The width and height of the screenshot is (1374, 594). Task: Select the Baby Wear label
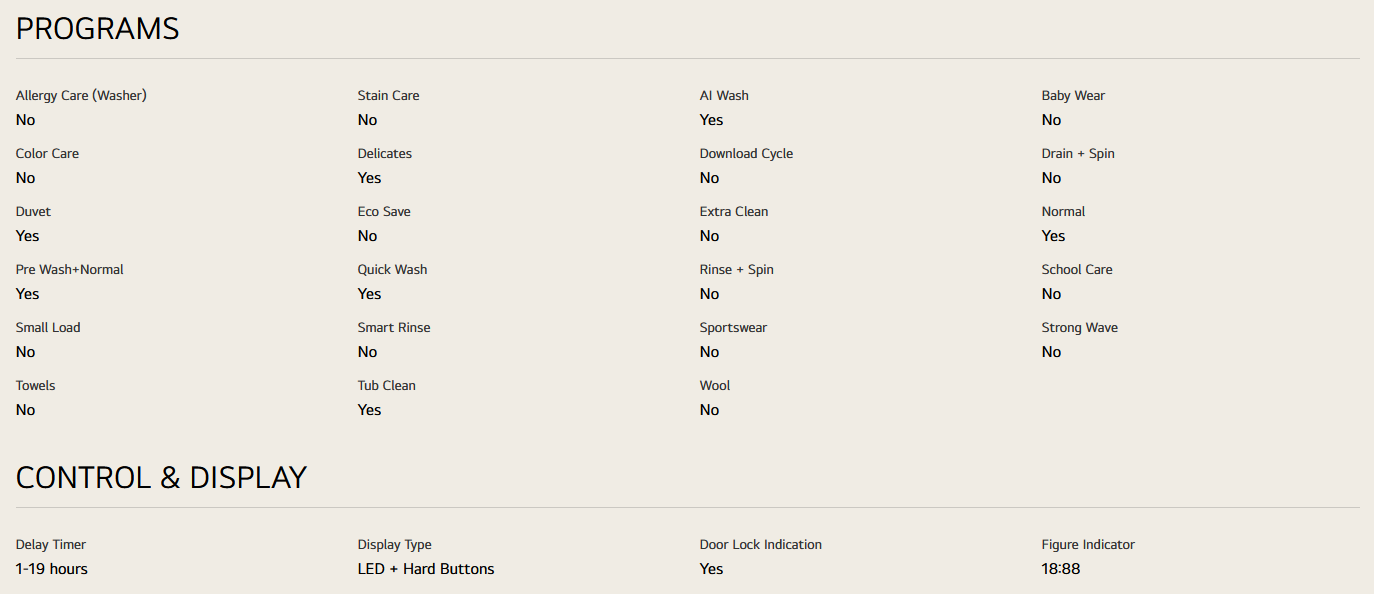pos(1073,96)
